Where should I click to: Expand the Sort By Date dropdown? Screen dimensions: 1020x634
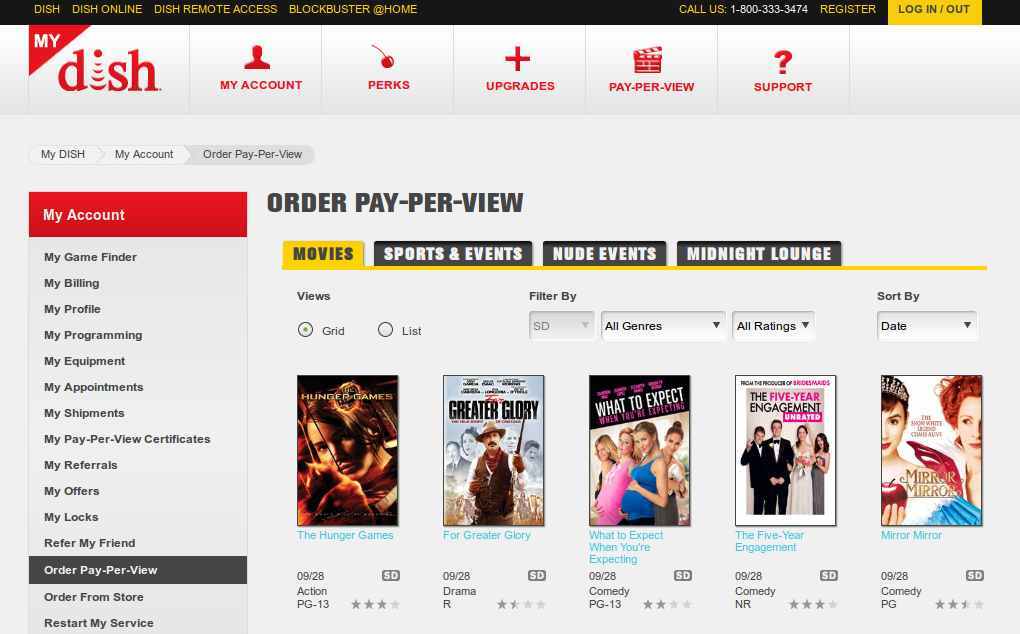pyautogui.click(x=926, y=326)
